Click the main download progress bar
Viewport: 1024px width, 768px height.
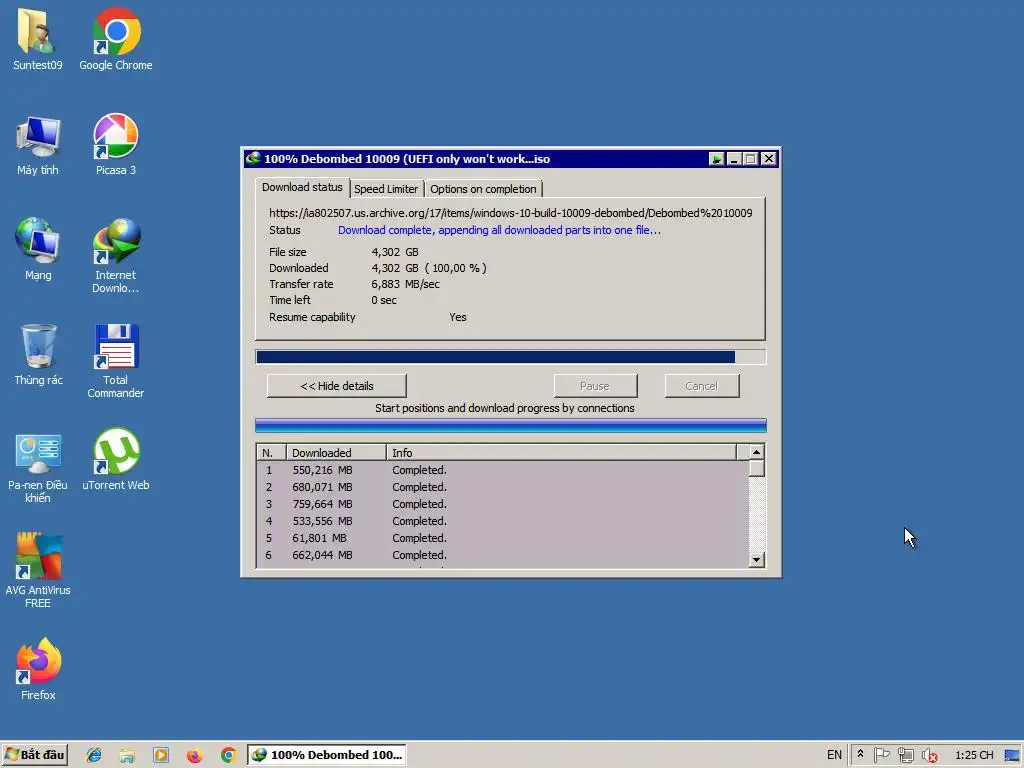click(511, 357)
